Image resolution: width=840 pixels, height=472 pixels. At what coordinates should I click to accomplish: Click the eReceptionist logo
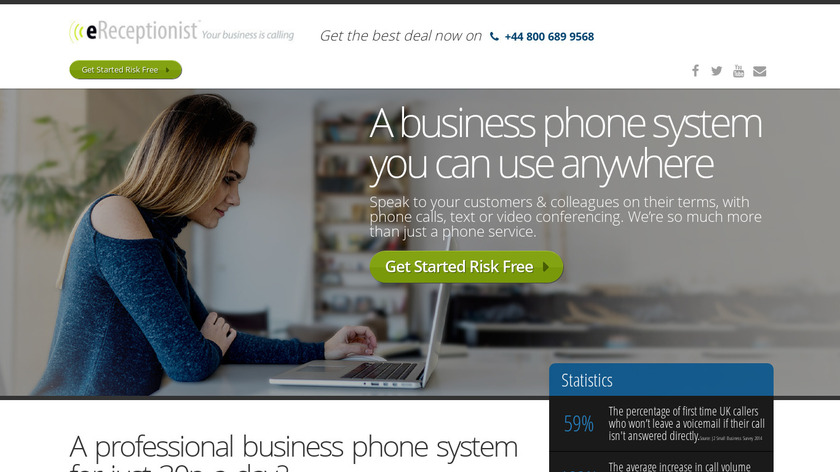click(x=134, y=31)
